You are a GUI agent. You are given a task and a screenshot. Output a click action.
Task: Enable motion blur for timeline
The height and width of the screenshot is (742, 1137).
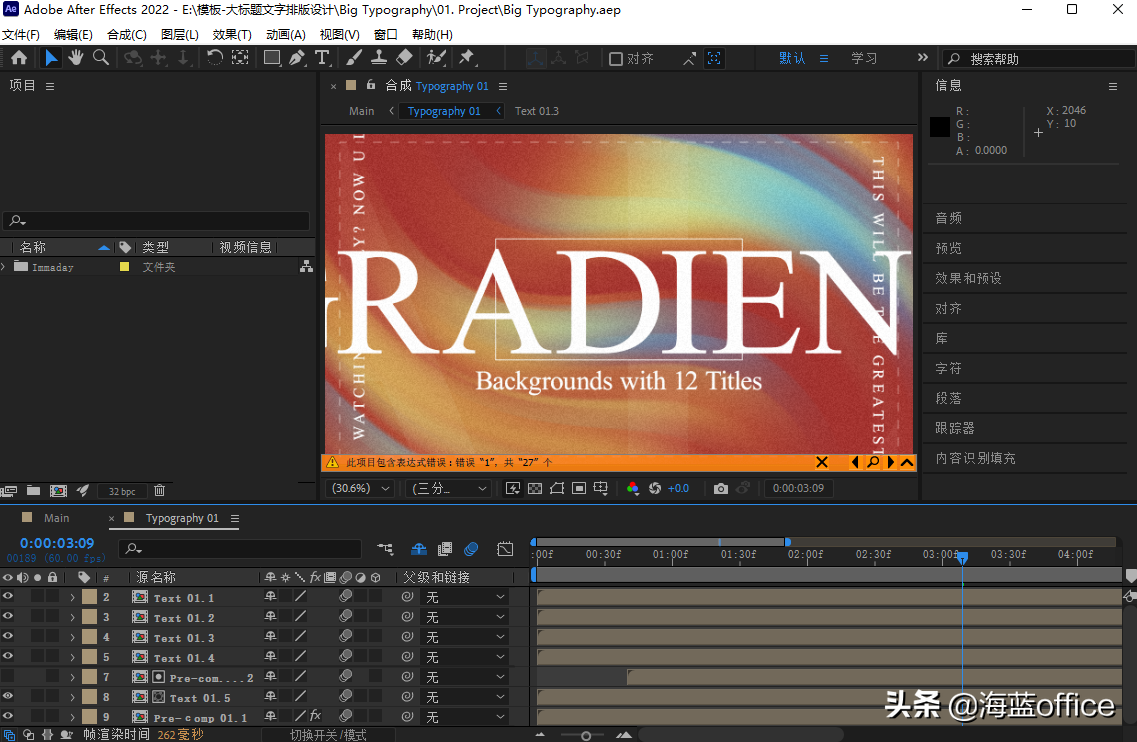tap(471, 549)
